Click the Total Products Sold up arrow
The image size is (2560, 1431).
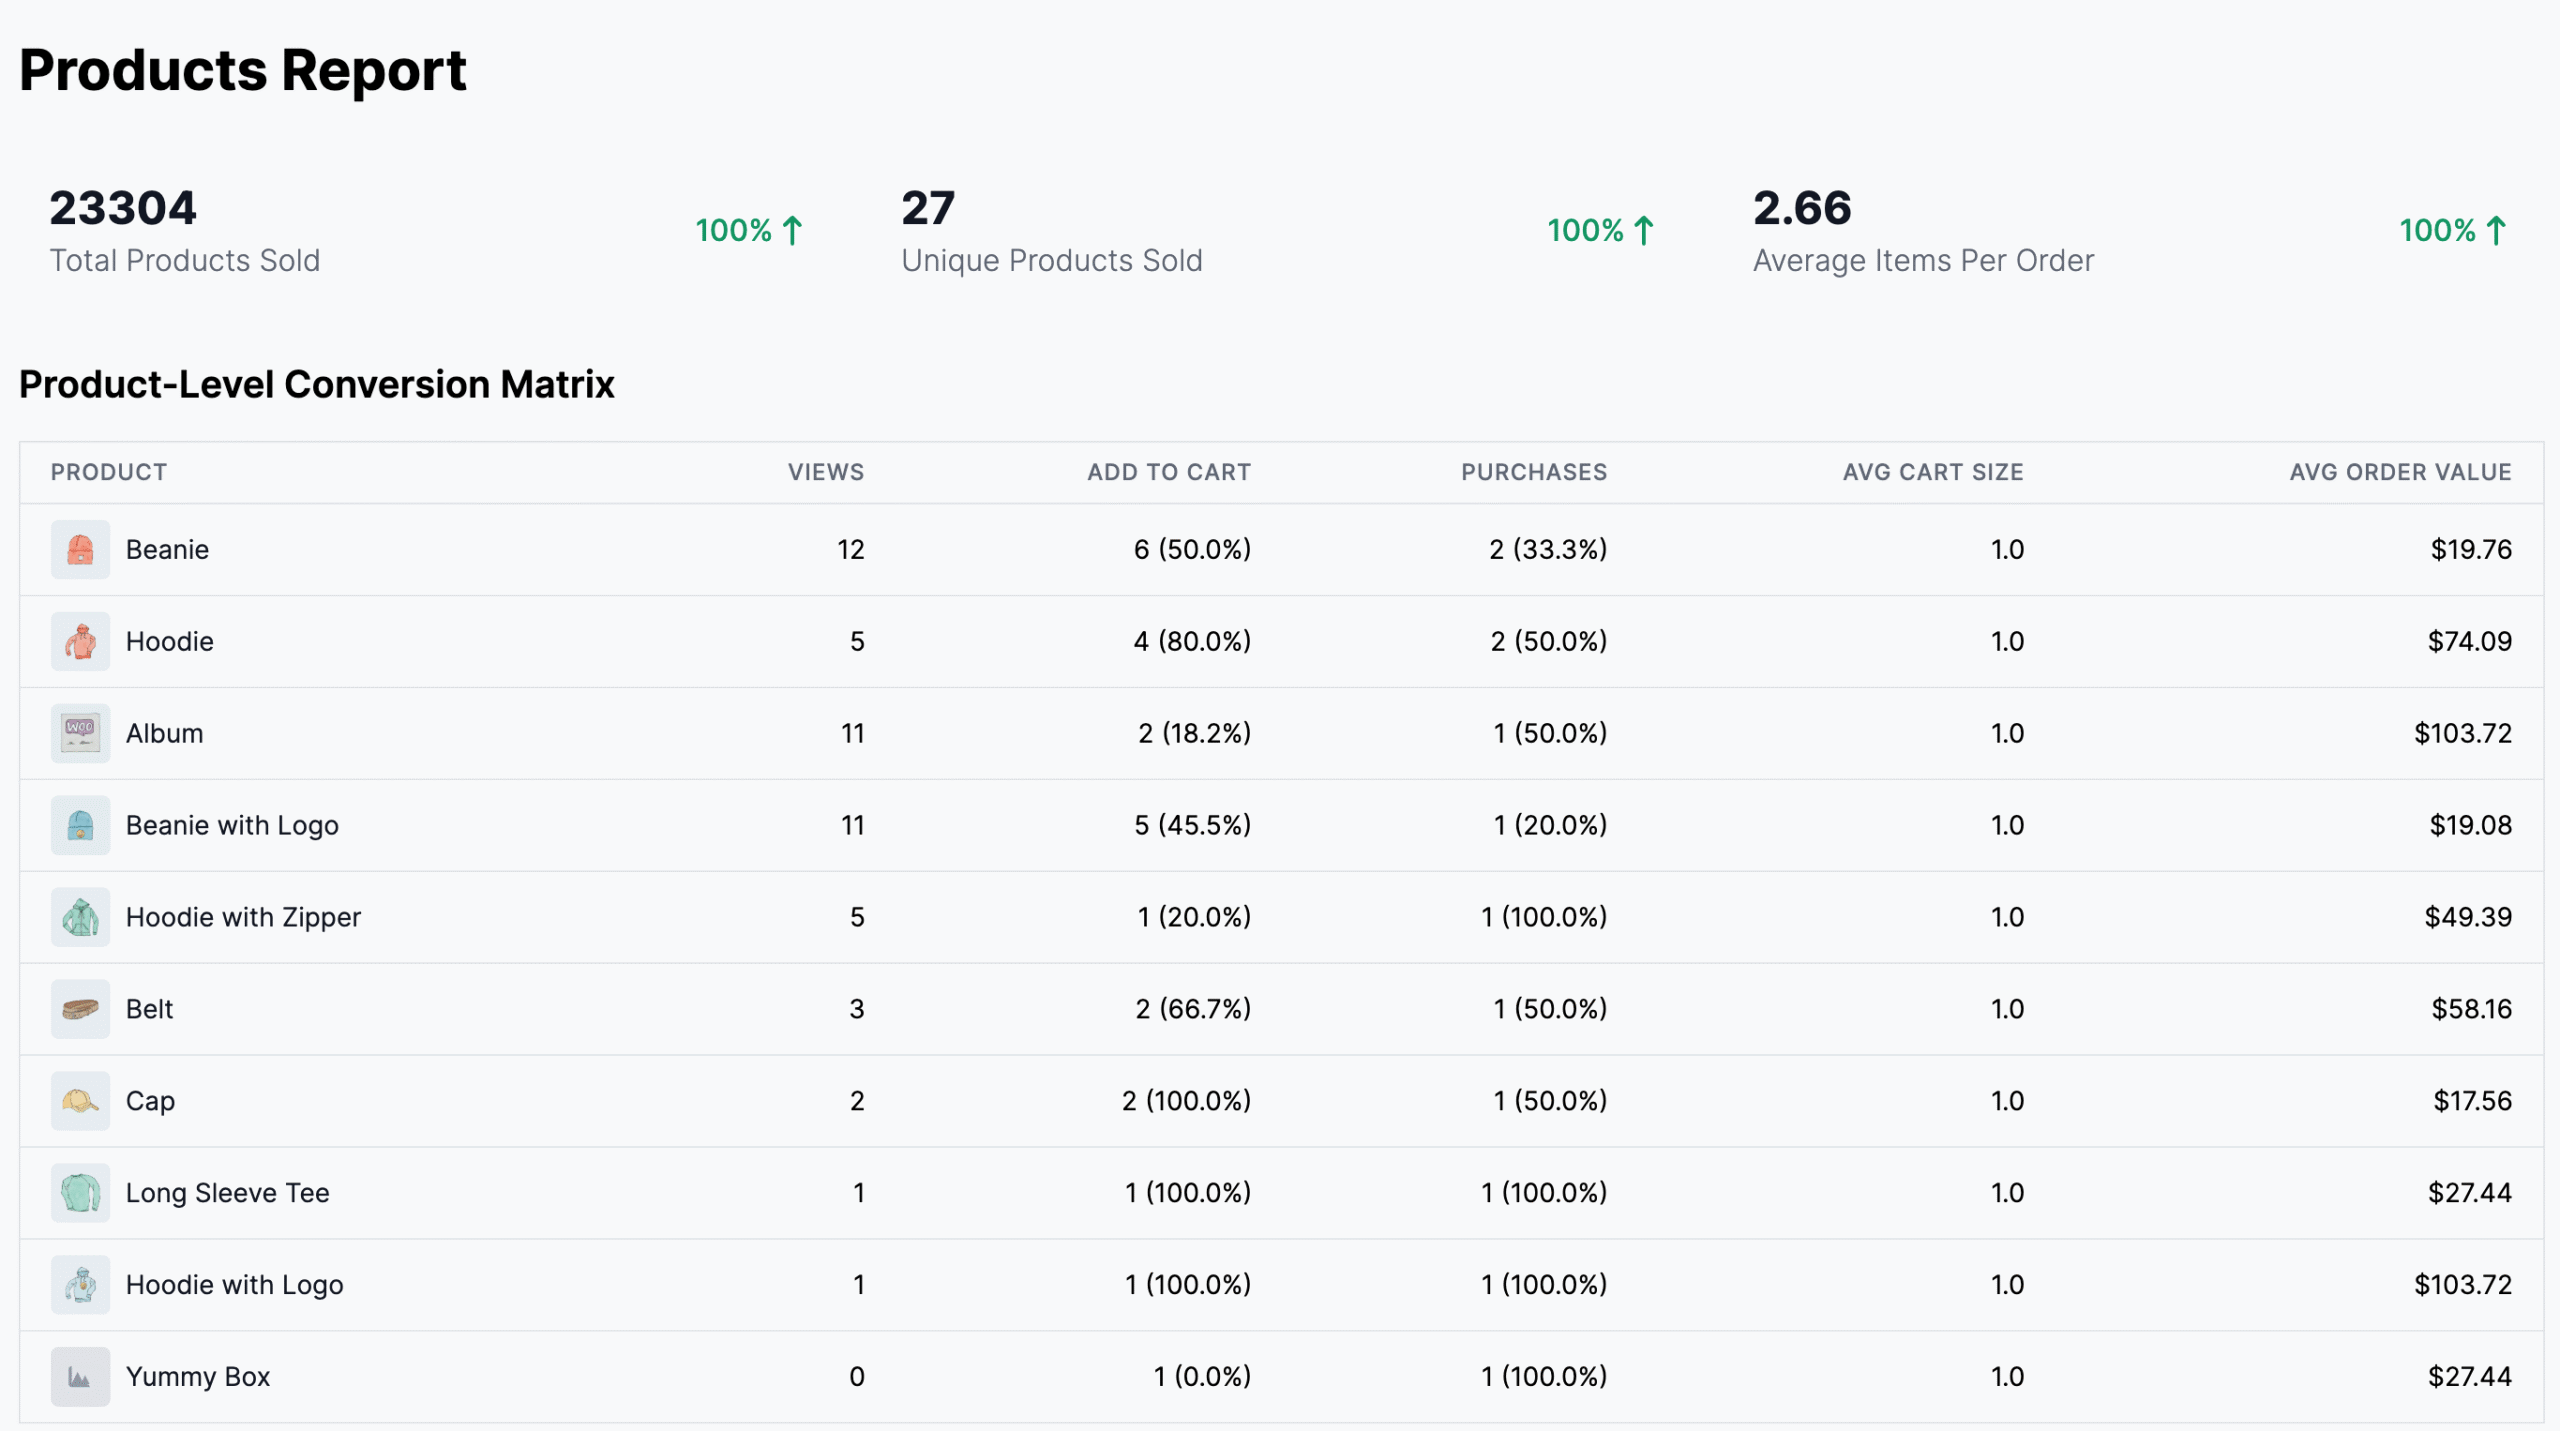point(792,231)
